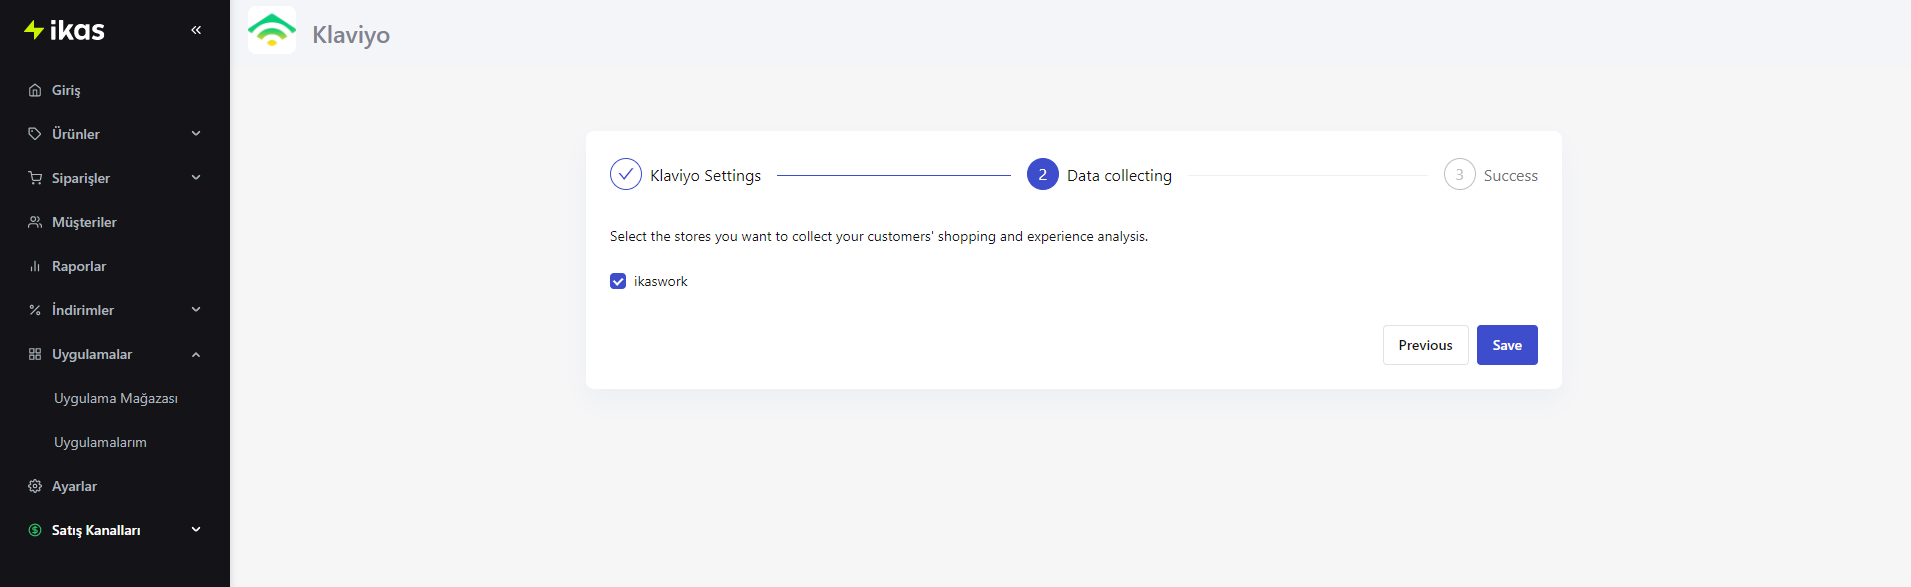Expand the Ürünler submenu chevron
Image resolution: width=1911 pixels, height=587 pixels.
[x=196, y=133]
